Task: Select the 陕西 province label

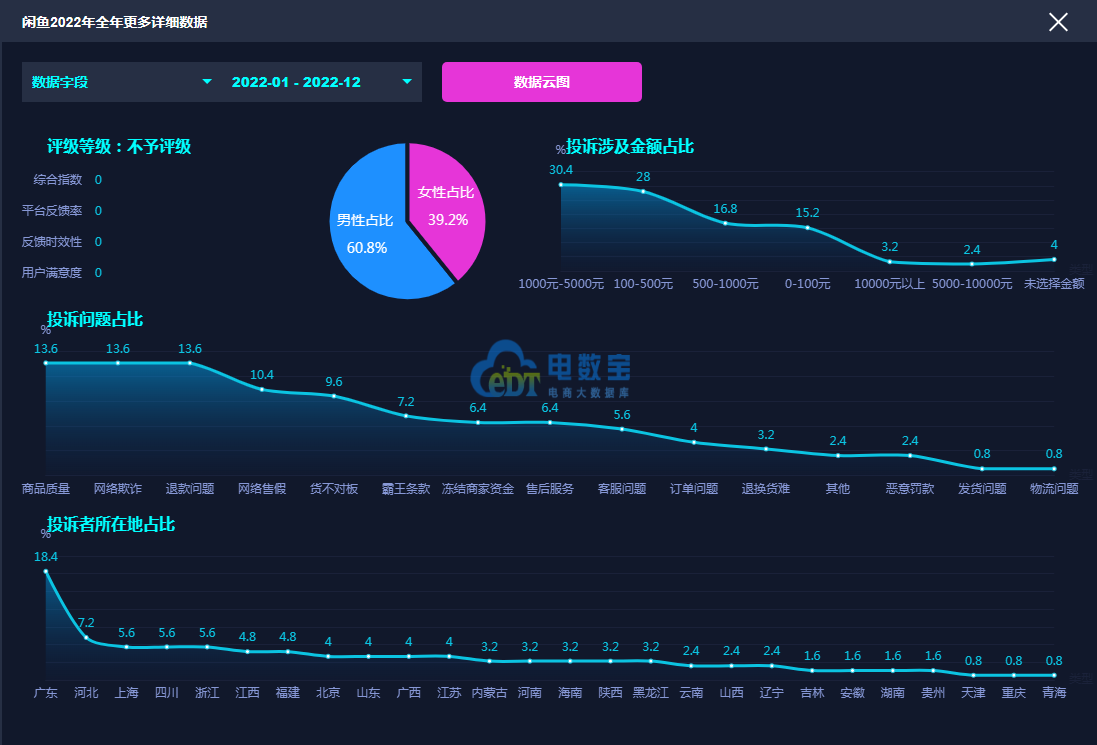Action: pos(611,693)
